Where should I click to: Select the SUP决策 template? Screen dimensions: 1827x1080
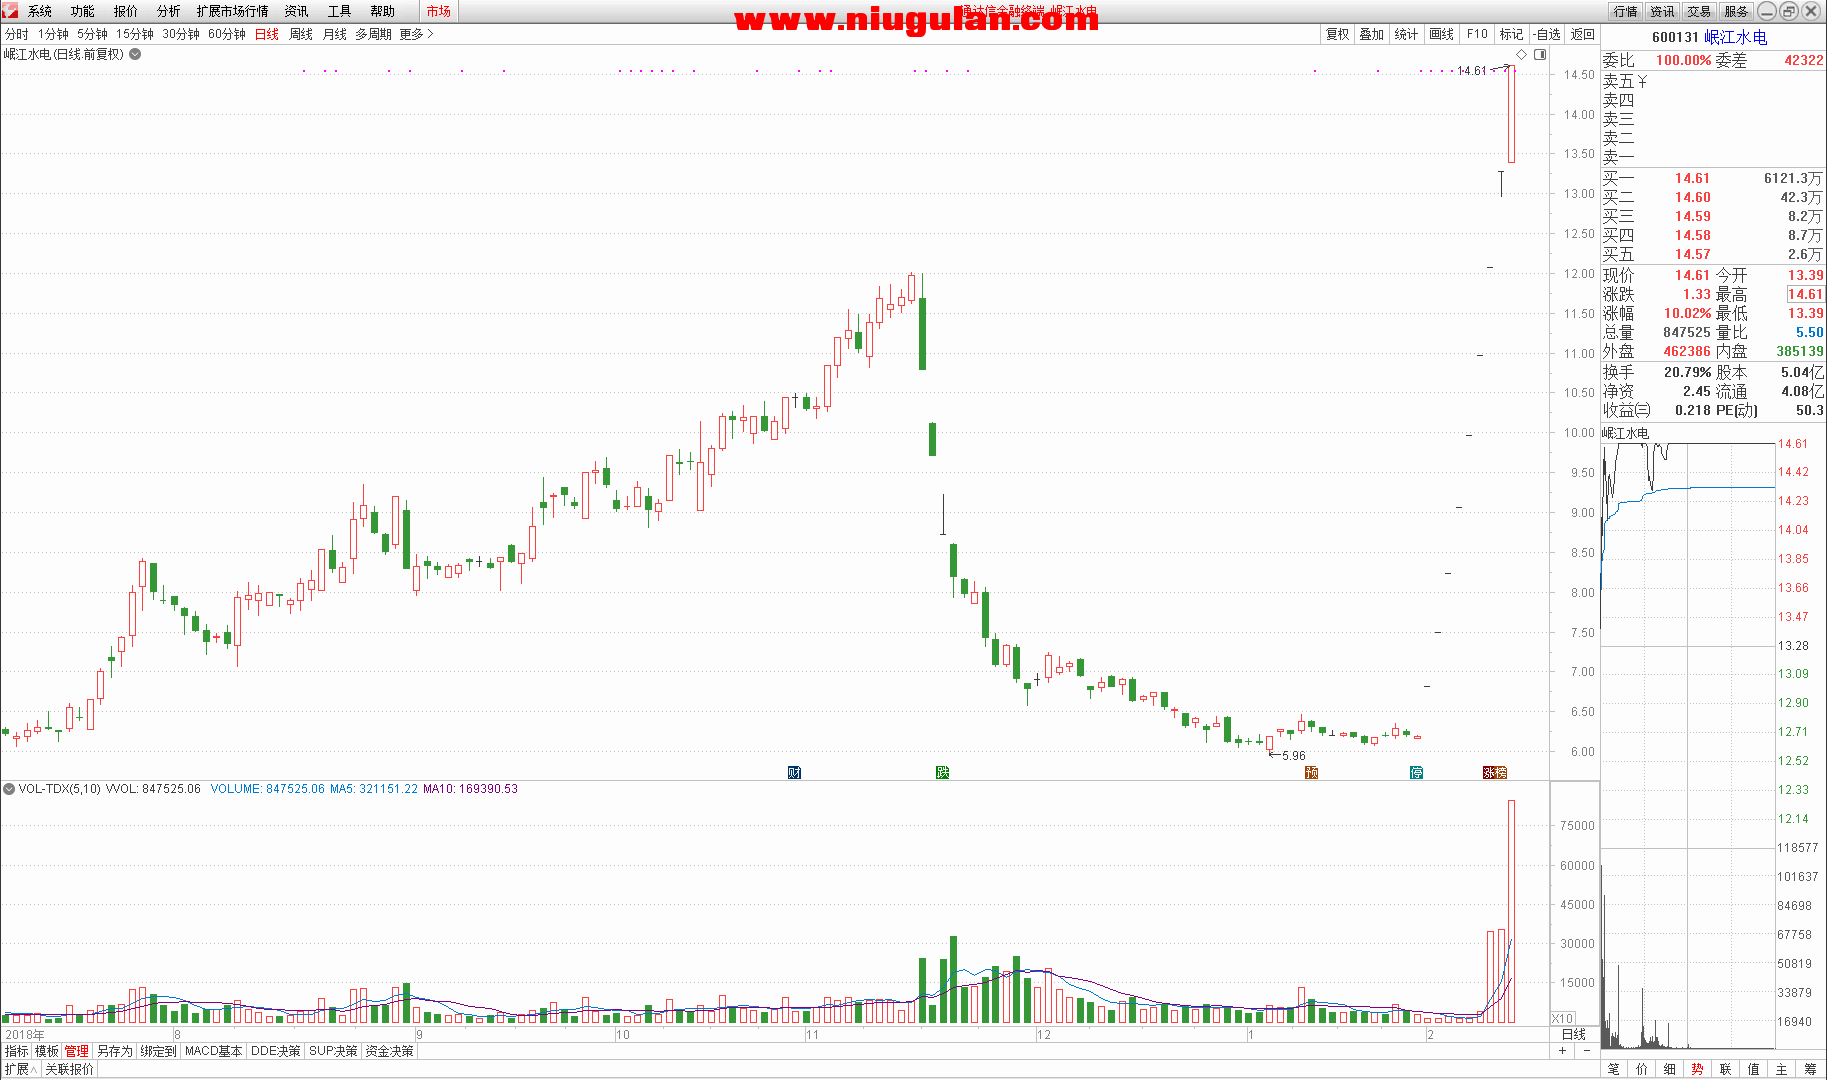(334, 1051)
